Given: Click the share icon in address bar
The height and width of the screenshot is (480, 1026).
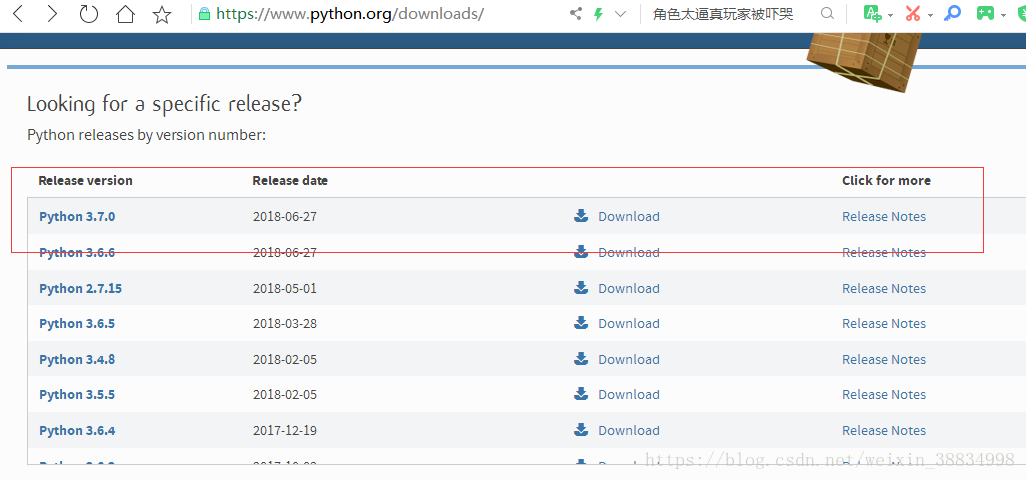Looking at the screenshot, I should click(x=576, y=14).
